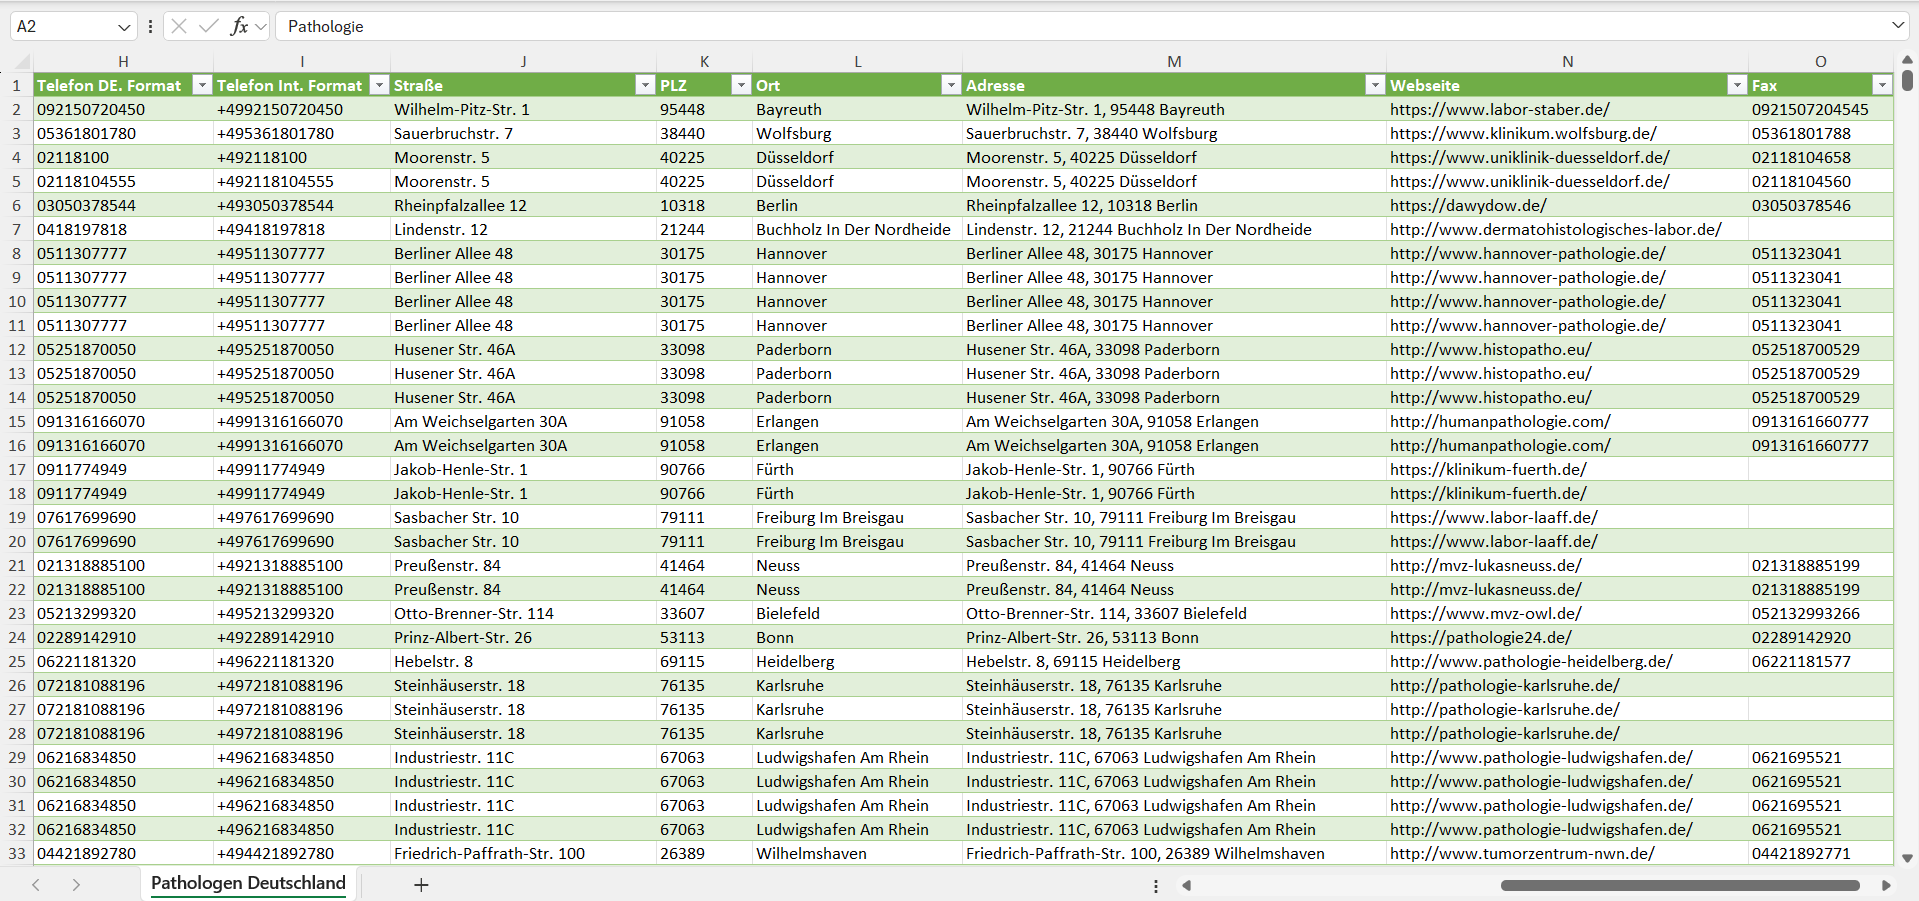
Task: Open the Name Box dropdown
Action: (x=123, y=27)
